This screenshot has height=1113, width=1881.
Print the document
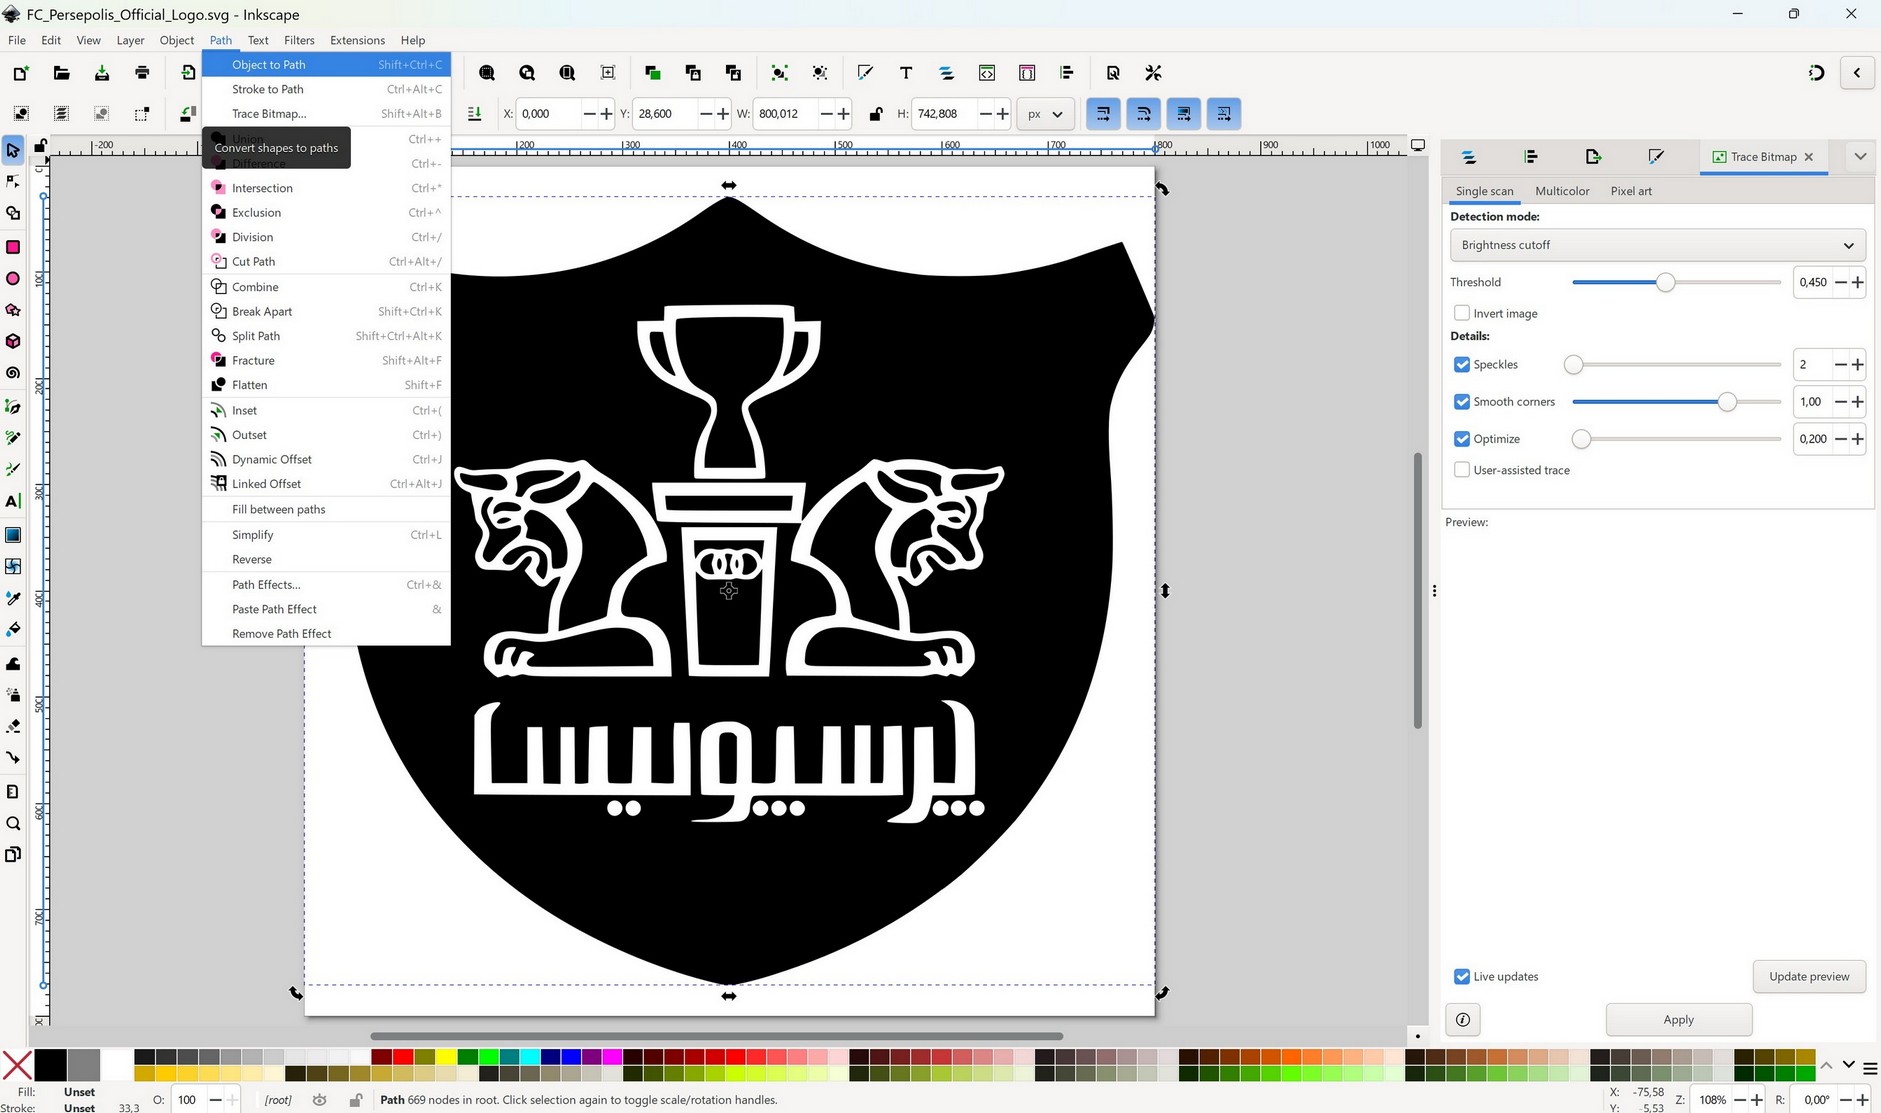pyautogui.click(x=142, y=73)
